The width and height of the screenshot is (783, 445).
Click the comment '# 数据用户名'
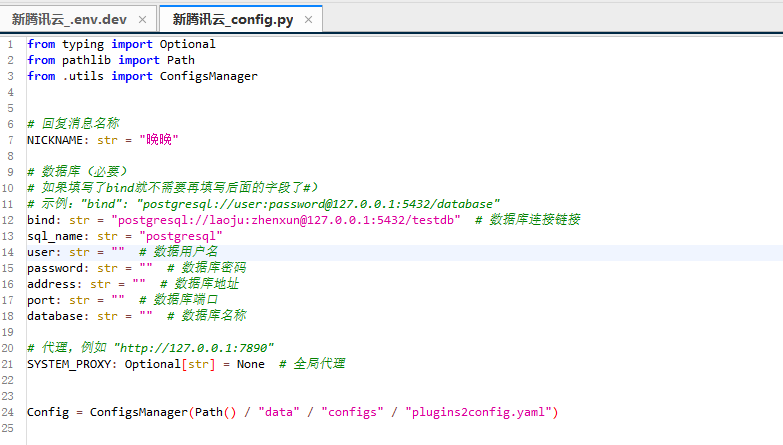click(178, 252)
